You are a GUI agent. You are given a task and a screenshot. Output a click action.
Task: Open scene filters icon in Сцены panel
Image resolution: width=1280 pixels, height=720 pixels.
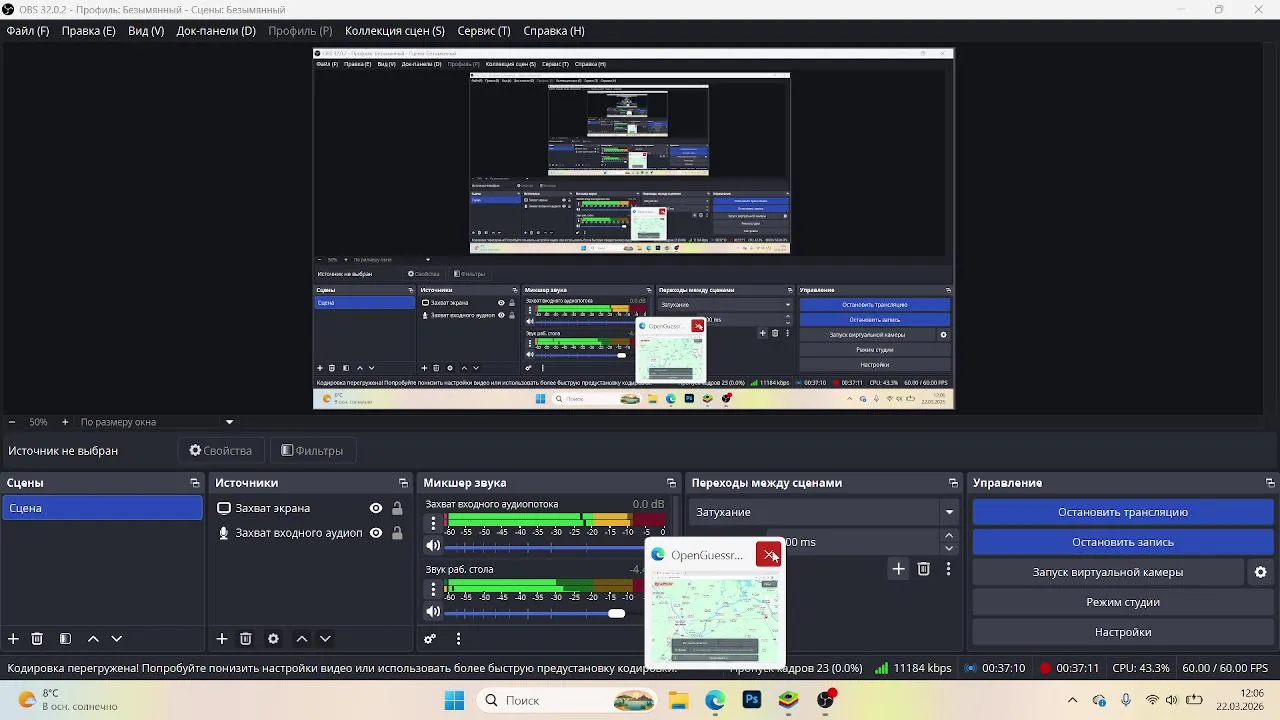tap(65, 639)
